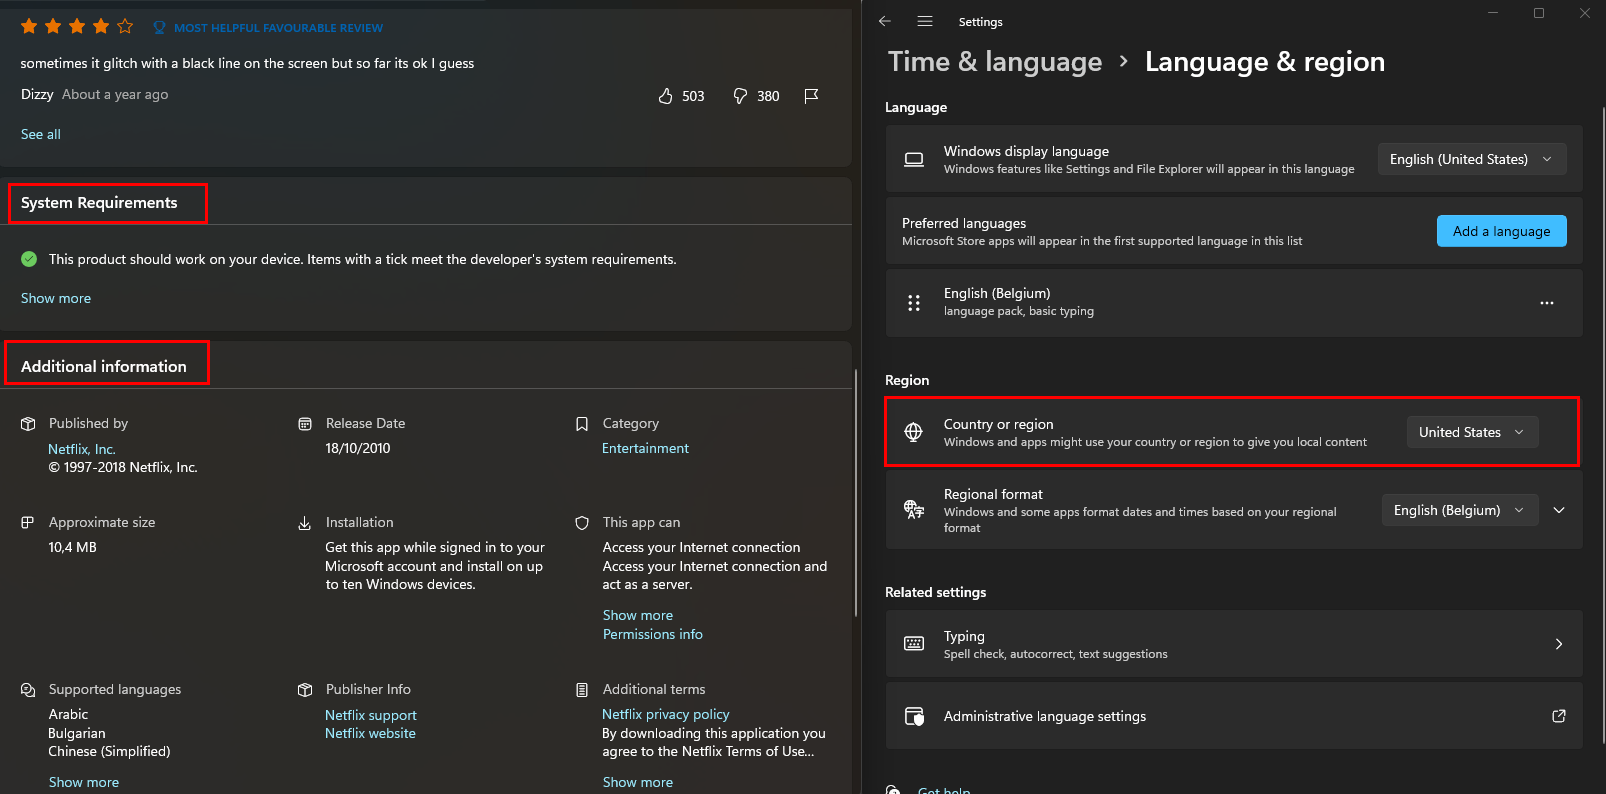The width and height of the screenshot is (1606, 794).
Task: Open the English (Belgium) three-dot options
Action: pos(1547,303)
